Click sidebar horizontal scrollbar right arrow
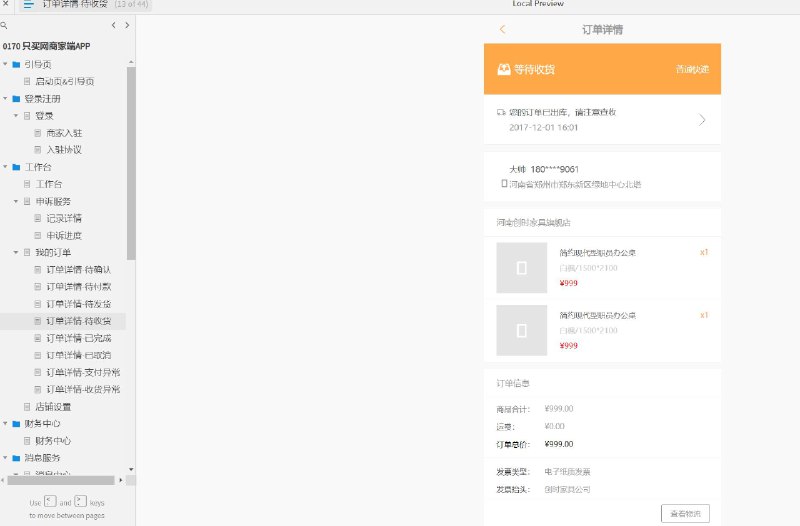 120,480
